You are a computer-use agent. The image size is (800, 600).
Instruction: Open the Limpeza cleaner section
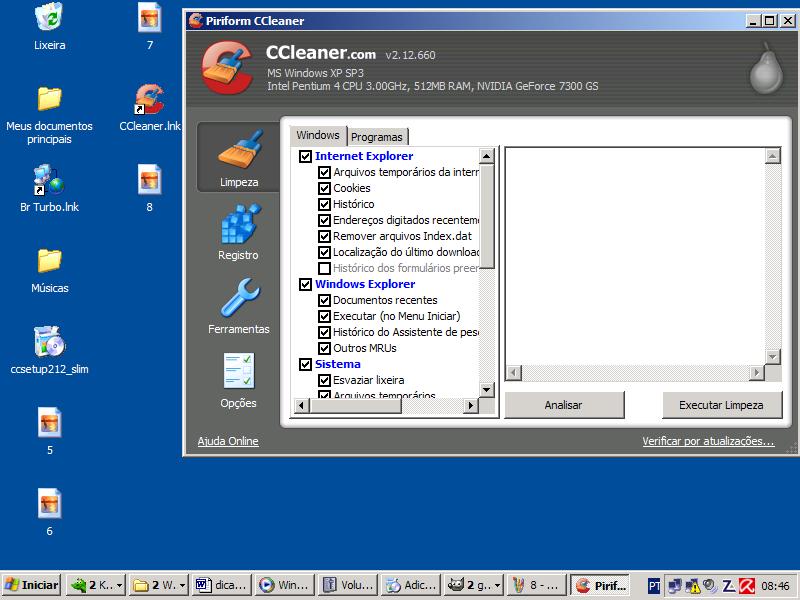[239, 158]
